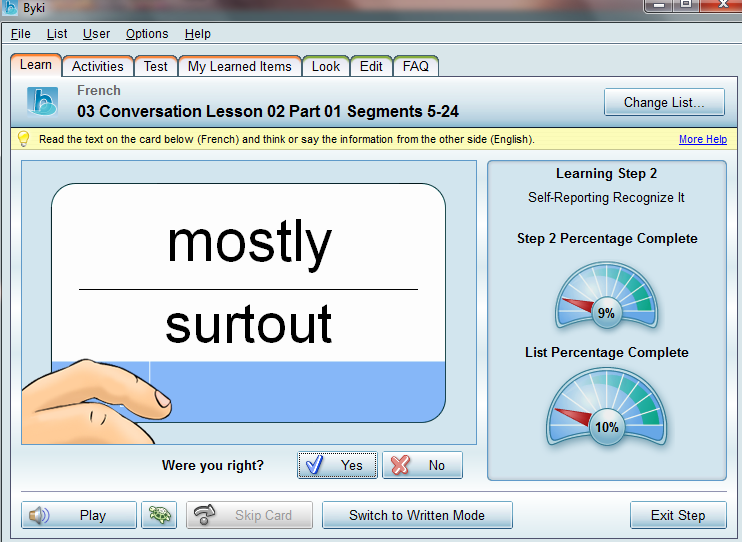742x542 pixels.
Task: Click the turtle slow-playback icon
Action: tap(159, 515)
